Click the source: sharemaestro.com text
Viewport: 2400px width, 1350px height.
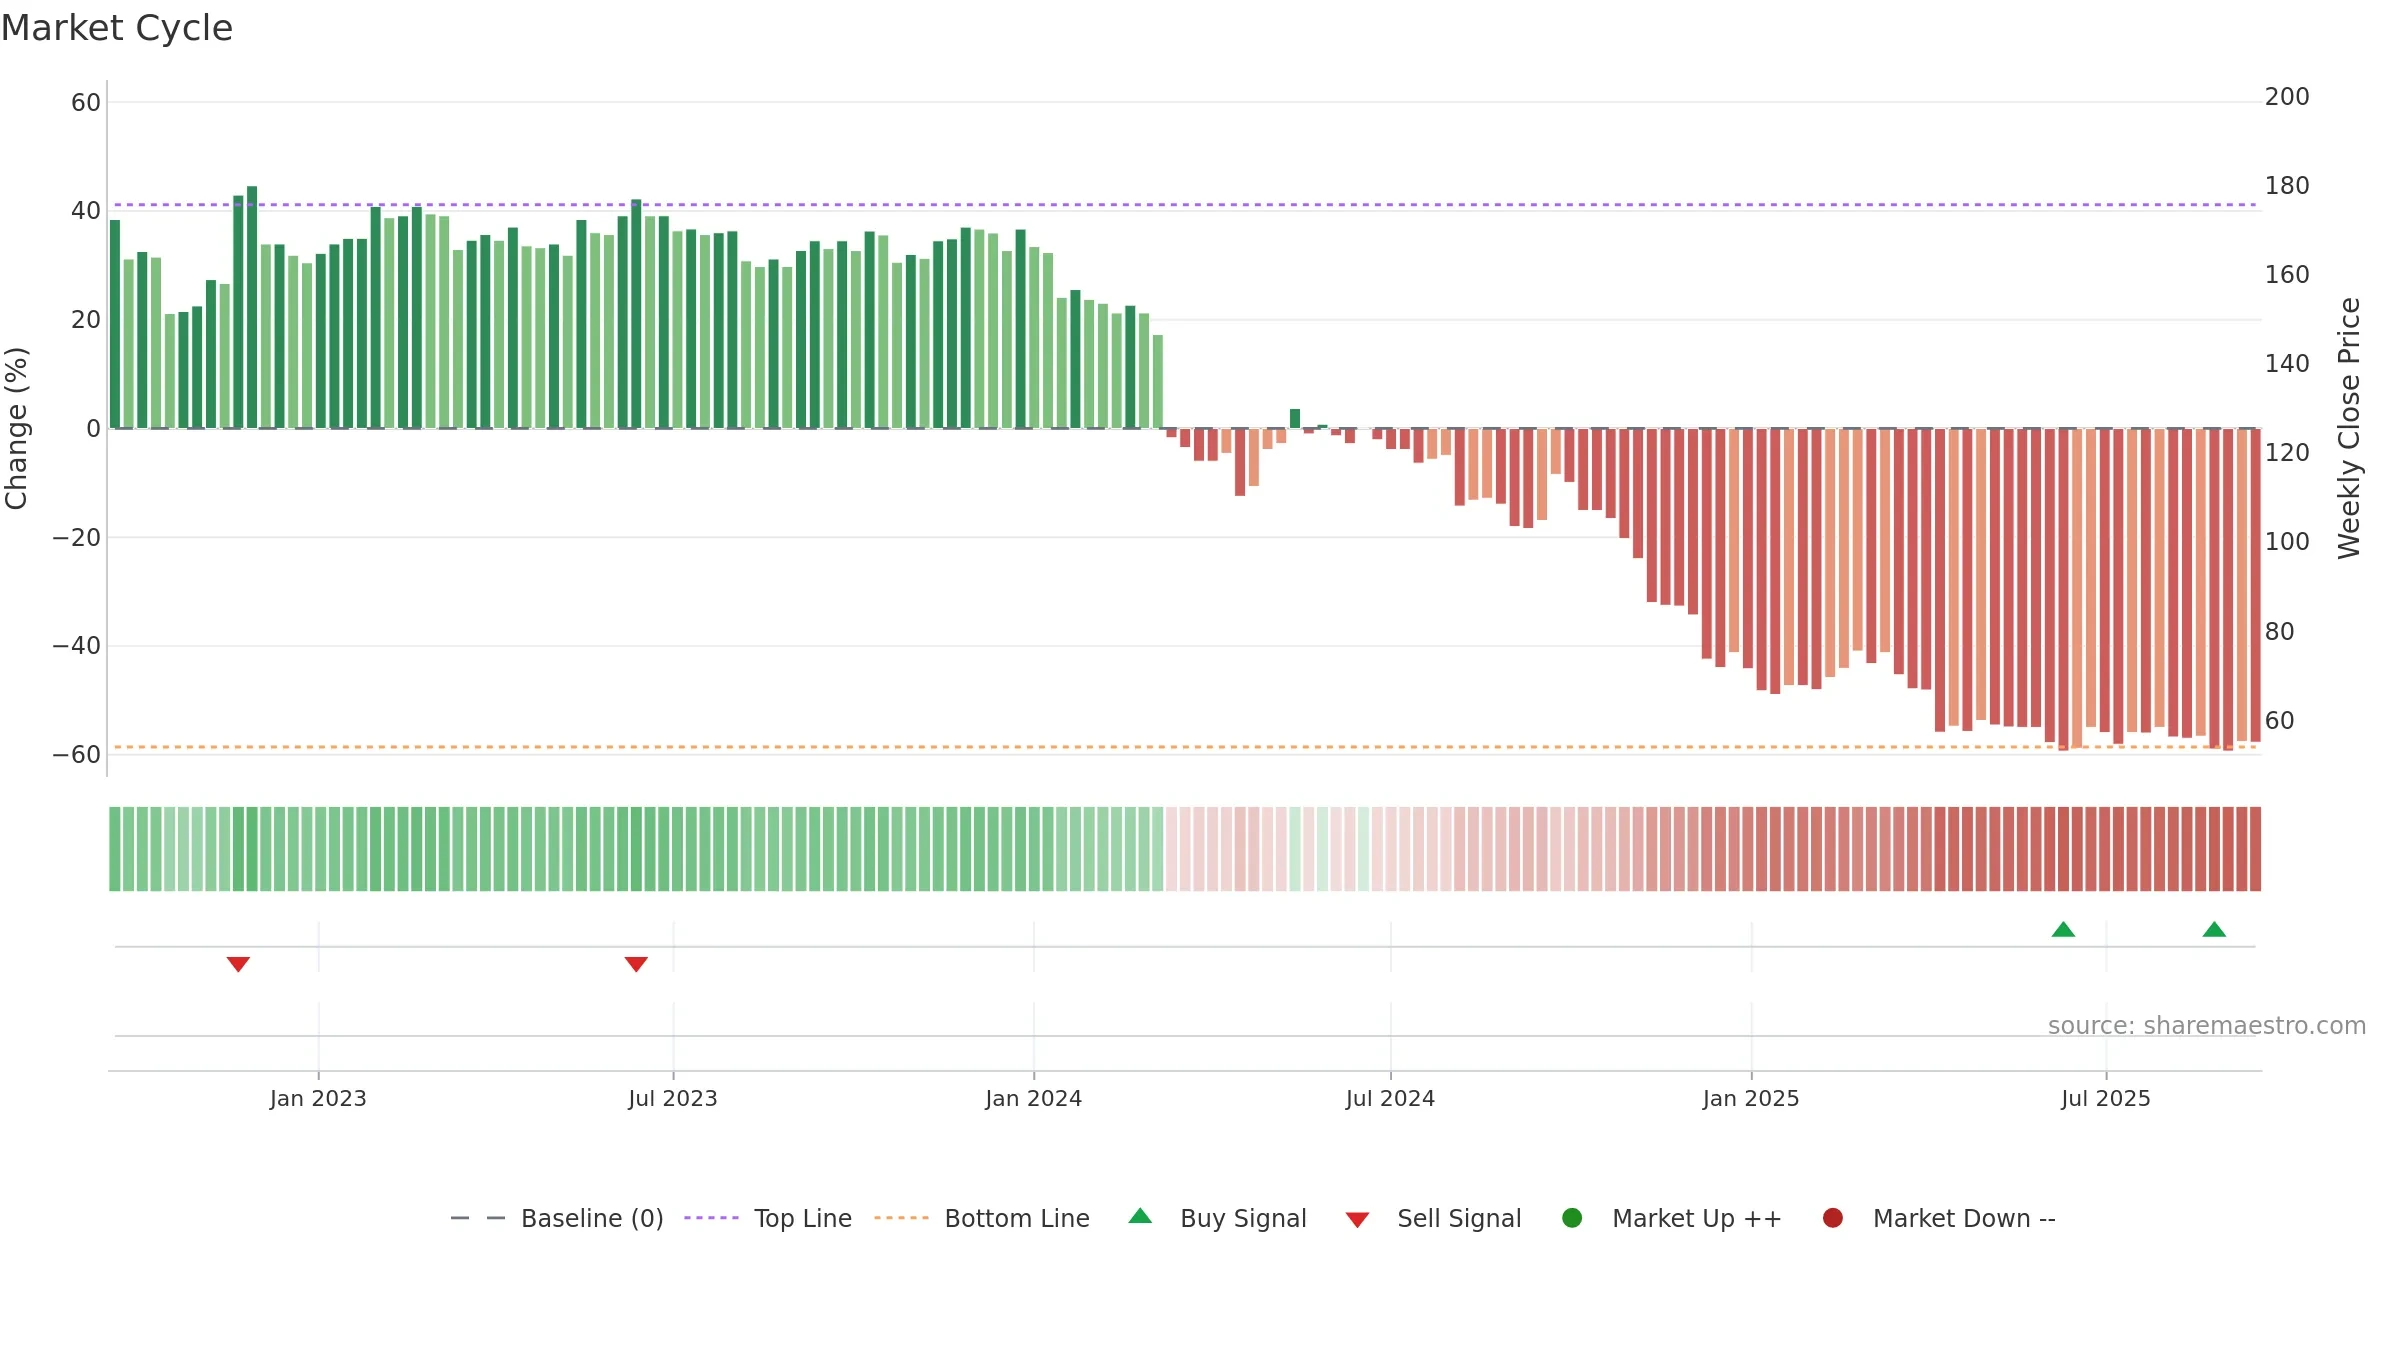(x=2207, y=1025)
